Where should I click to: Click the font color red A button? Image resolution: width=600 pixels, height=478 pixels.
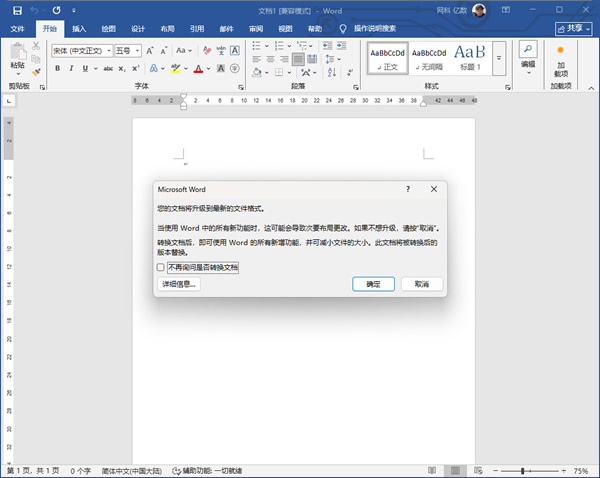pos(198,69)
